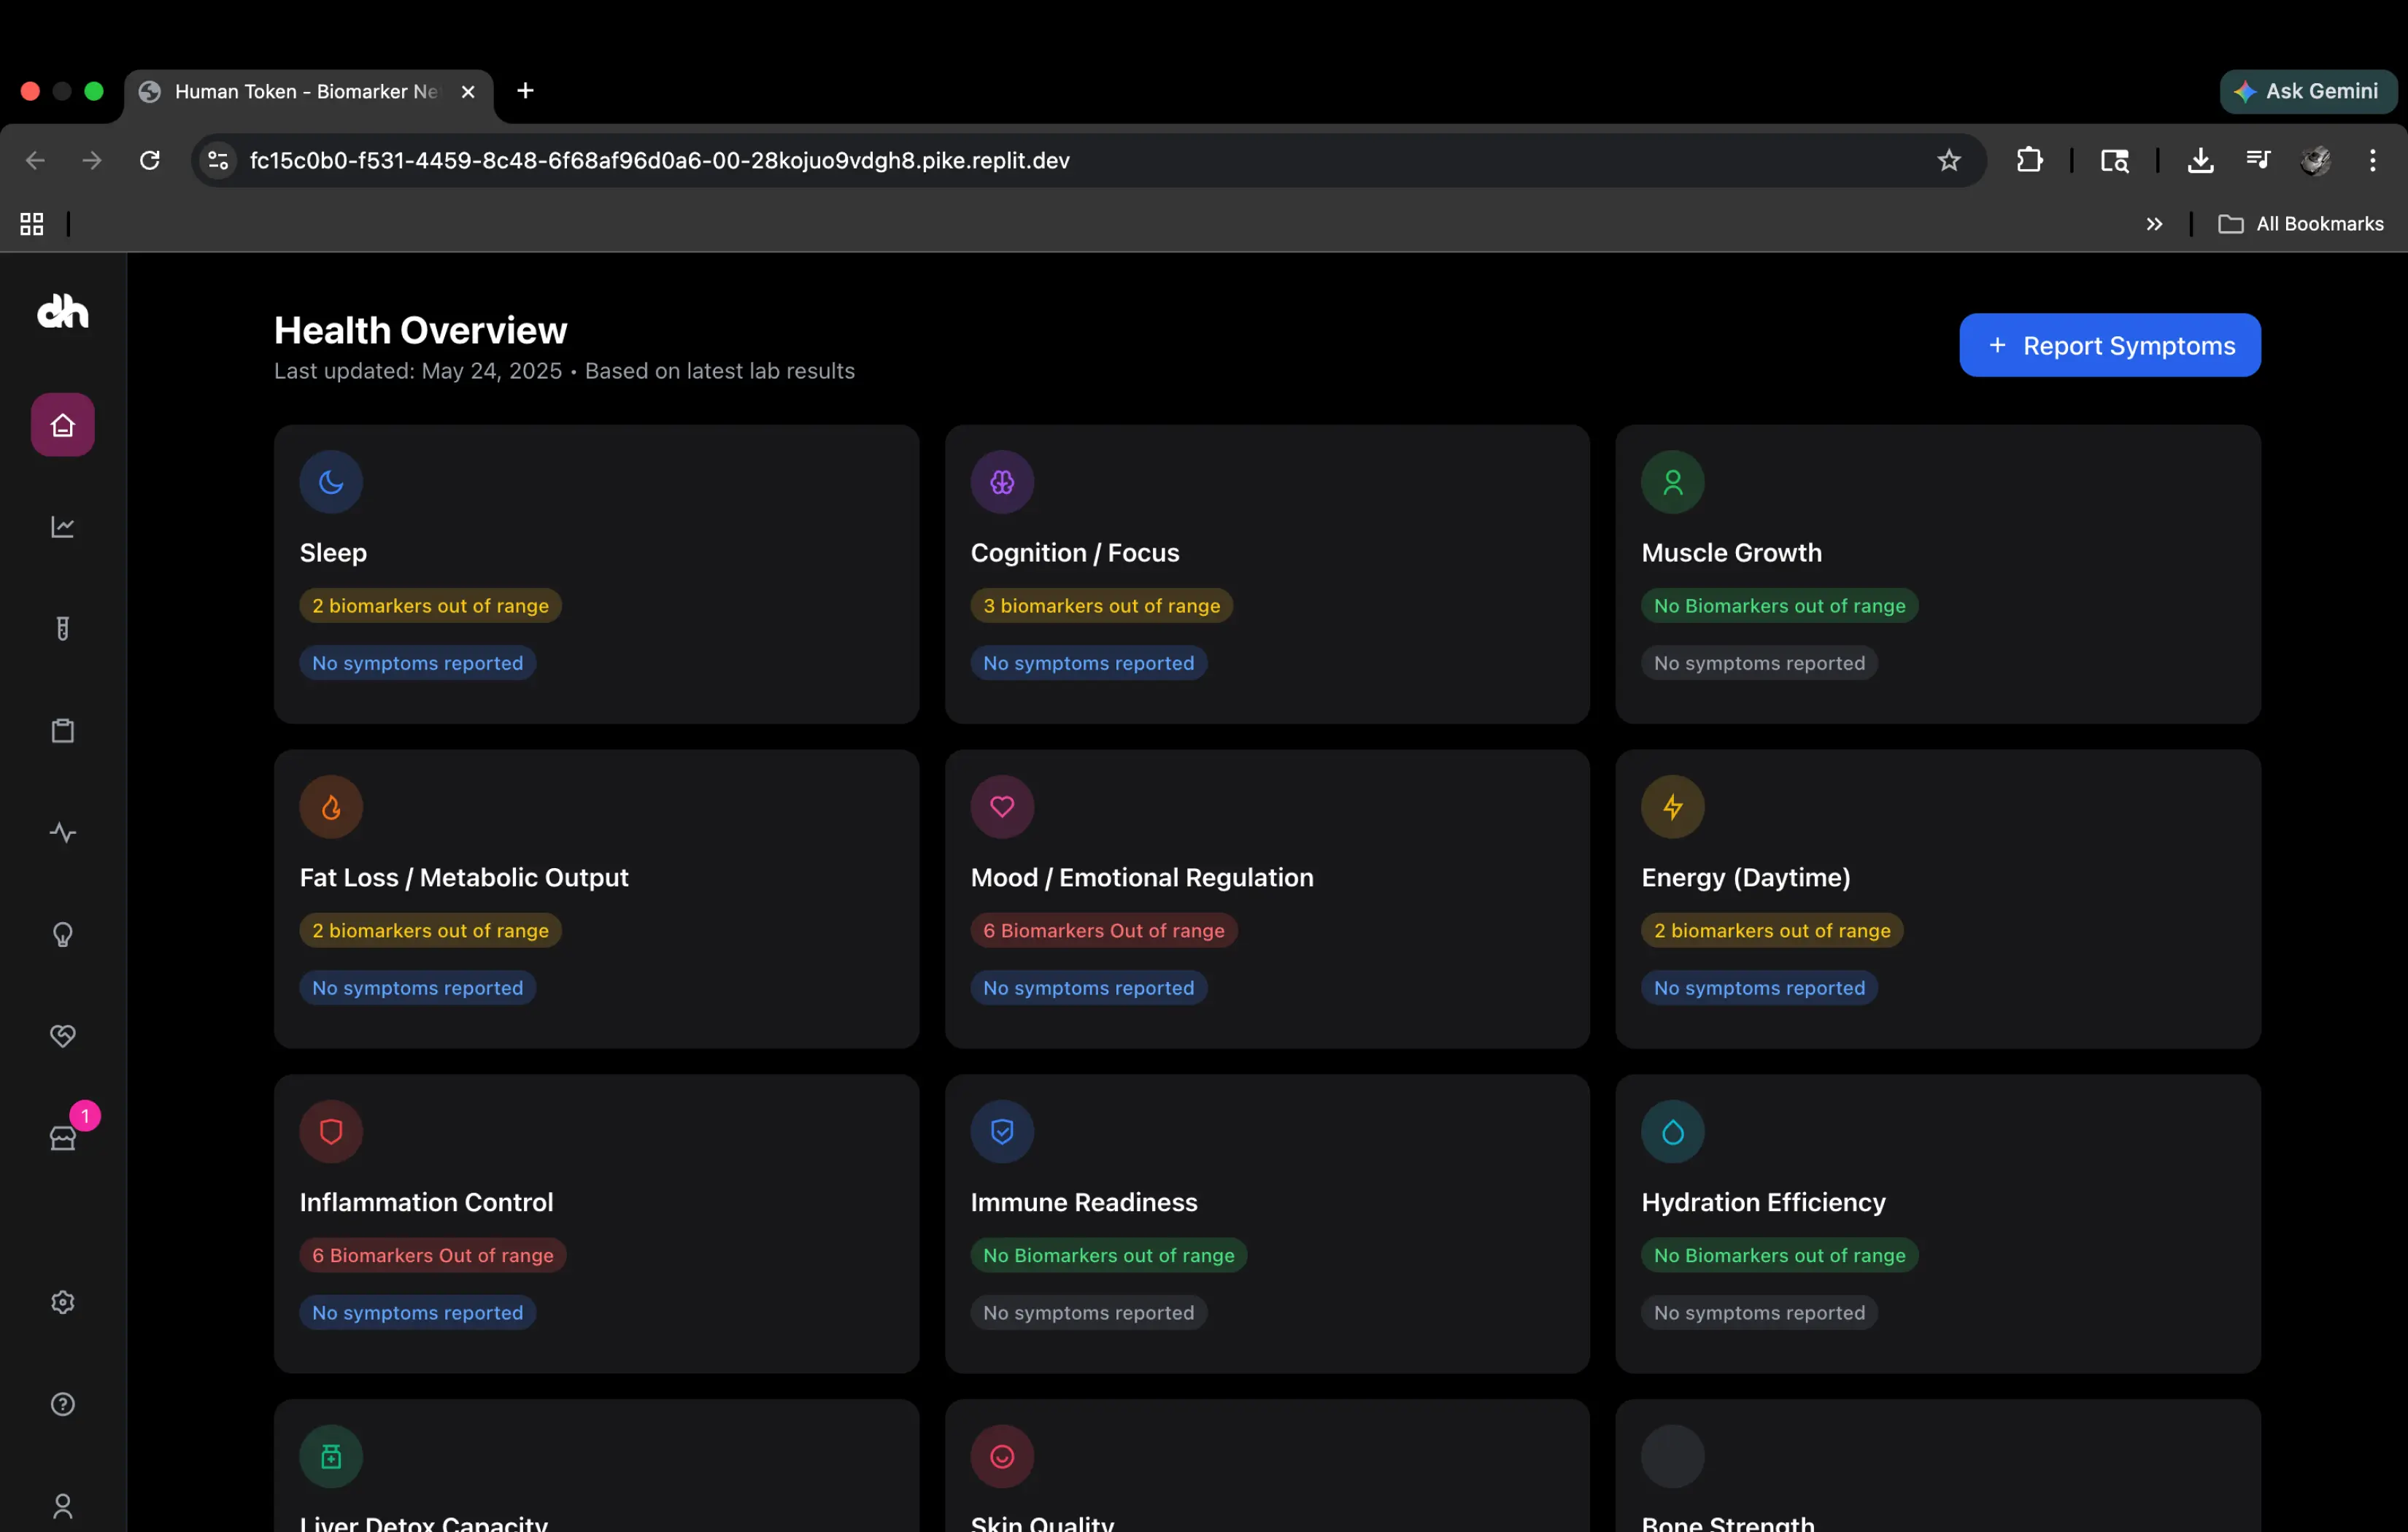Open Chrome three-dot menu
The image size is (2408, 1532).
2372,160
